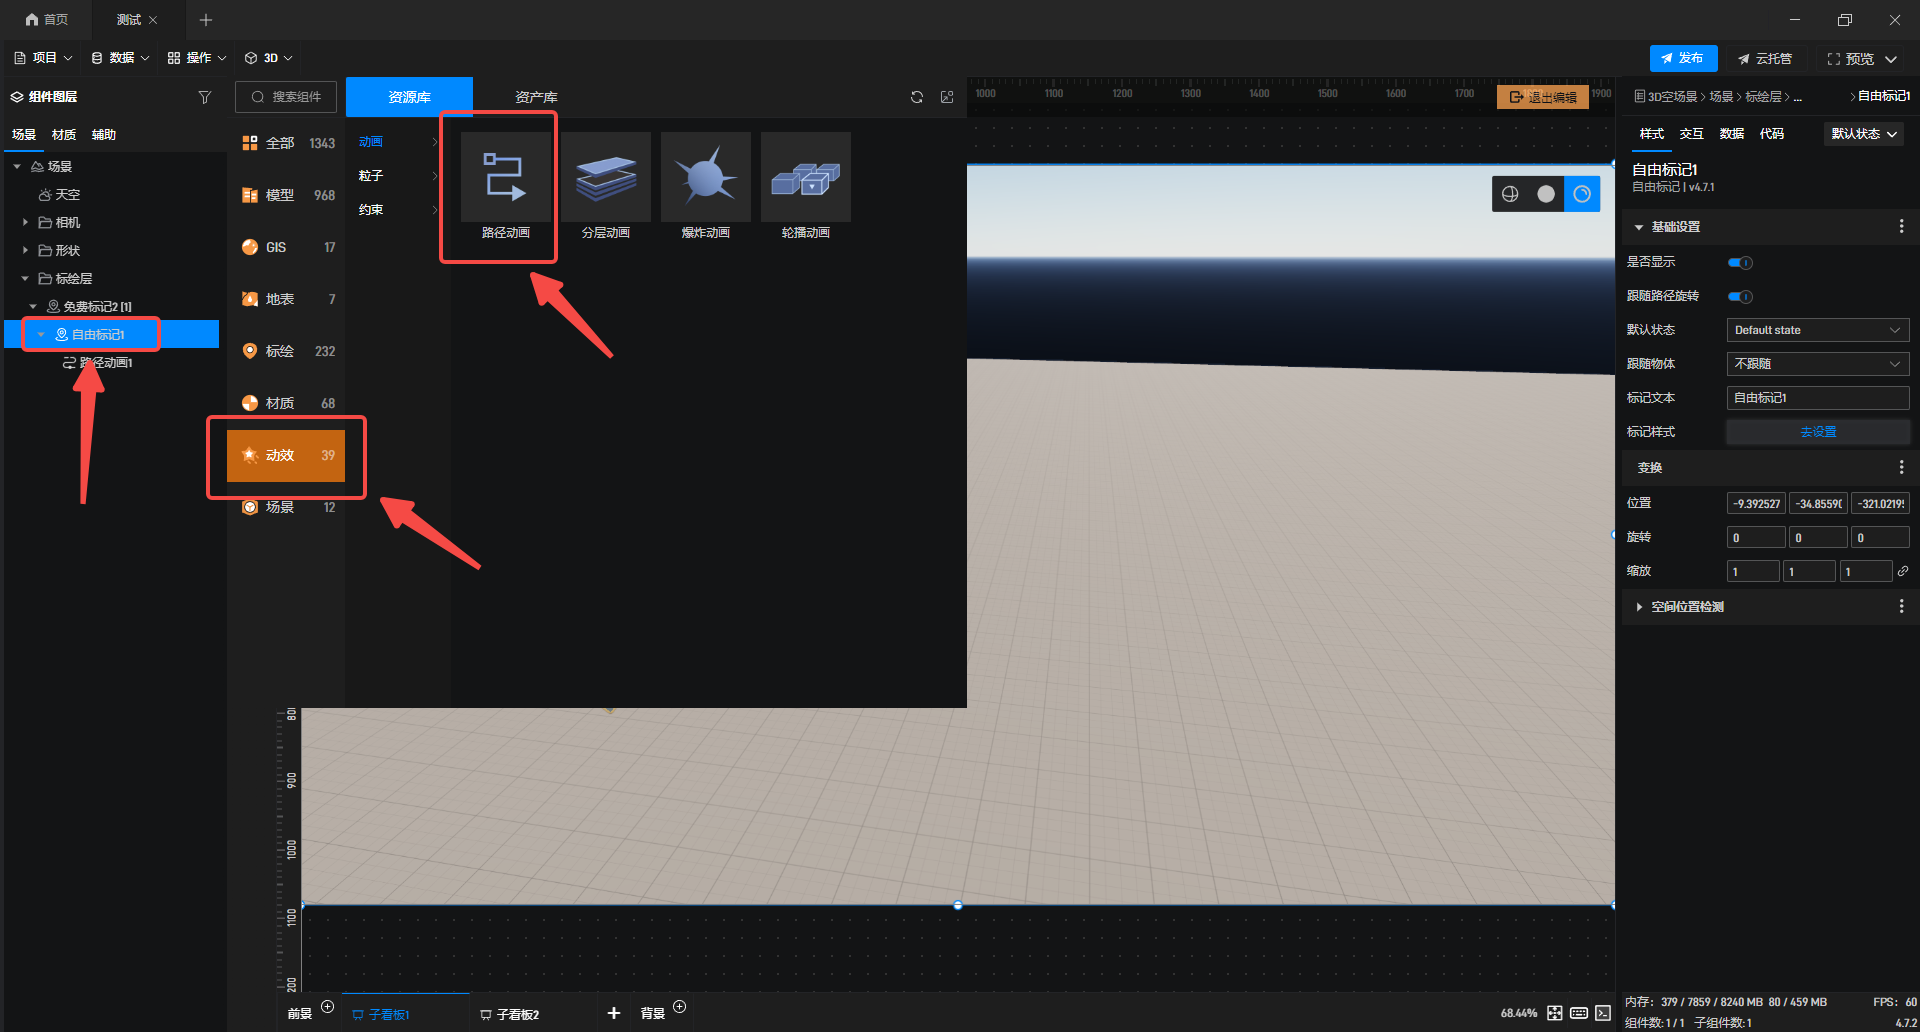Open the 交互 tab in properties panel
Image resolution: width=1920 pixels, height=1032 pixels.
click(1691, 134)
